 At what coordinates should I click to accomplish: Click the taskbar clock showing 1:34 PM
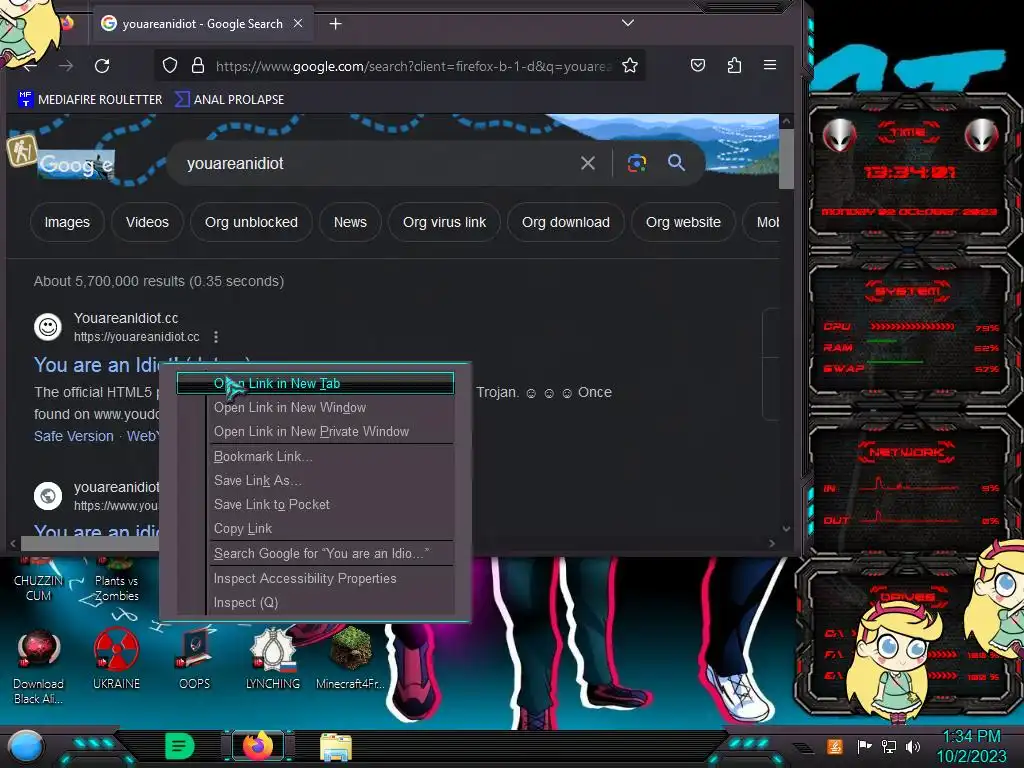972,746
